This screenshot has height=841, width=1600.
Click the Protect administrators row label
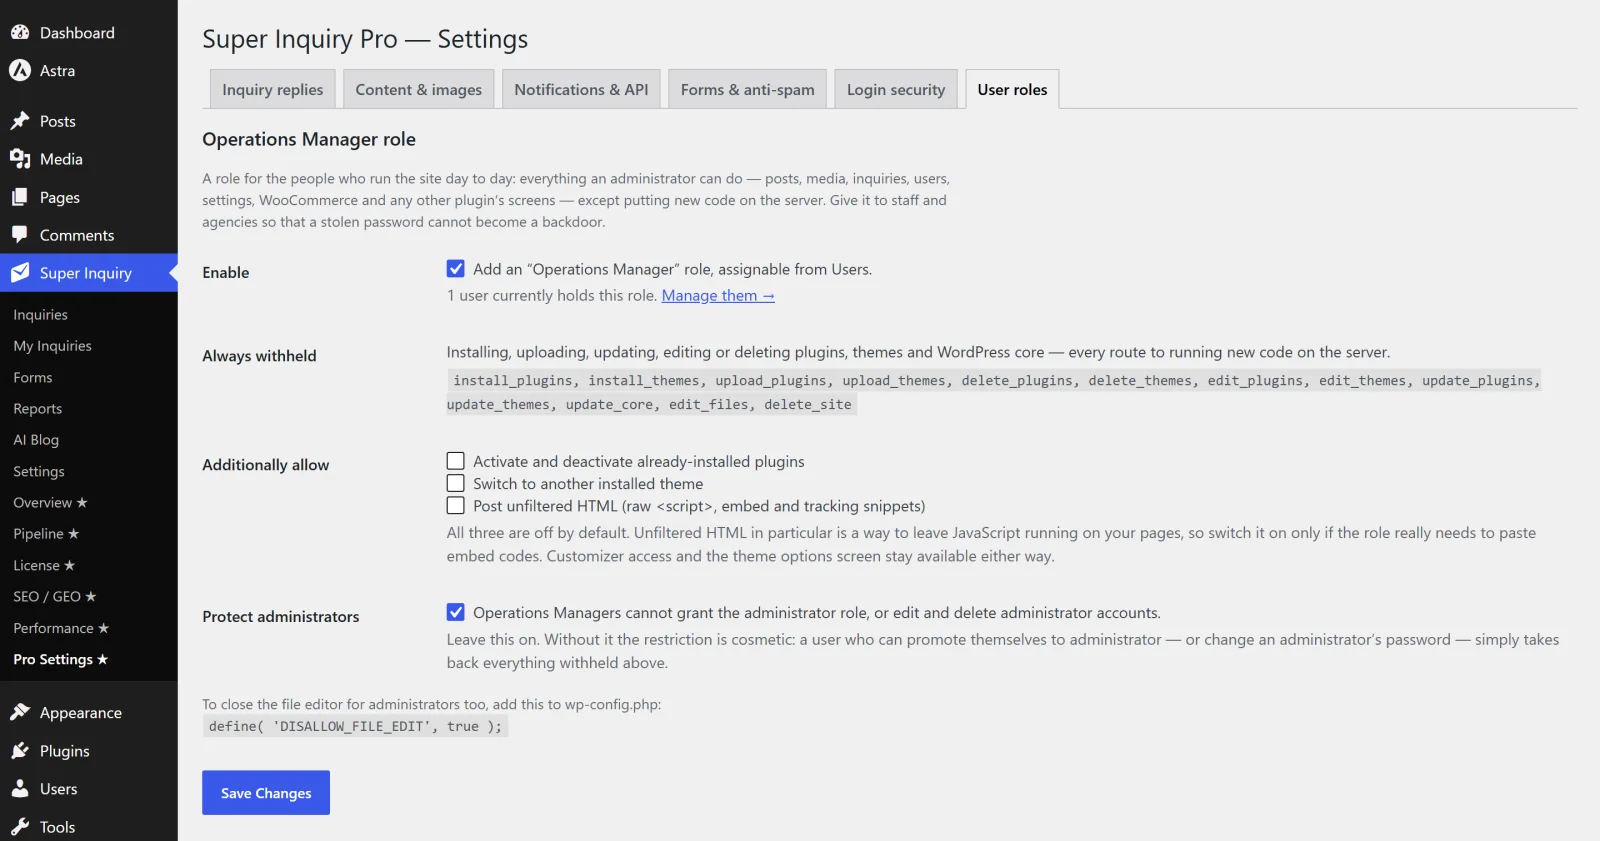[281, 617]
